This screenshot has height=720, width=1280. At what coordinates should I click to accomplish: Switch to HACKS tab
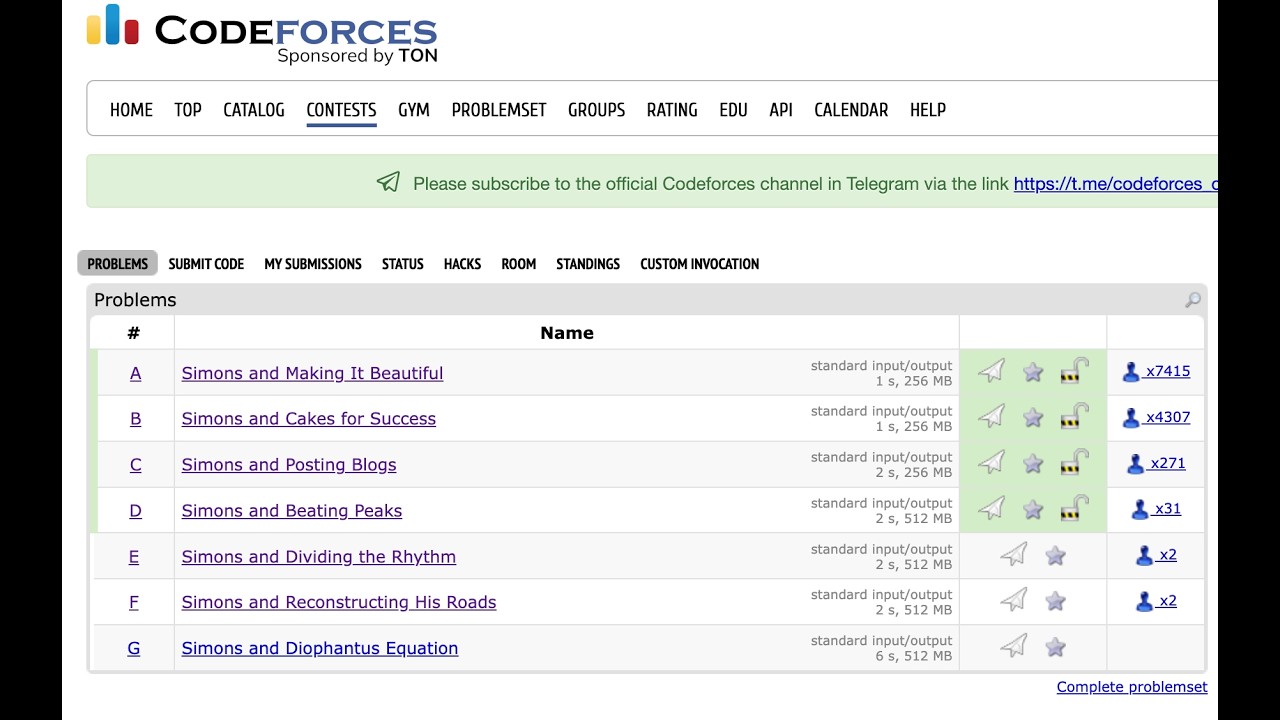click(x=463, y=264)
